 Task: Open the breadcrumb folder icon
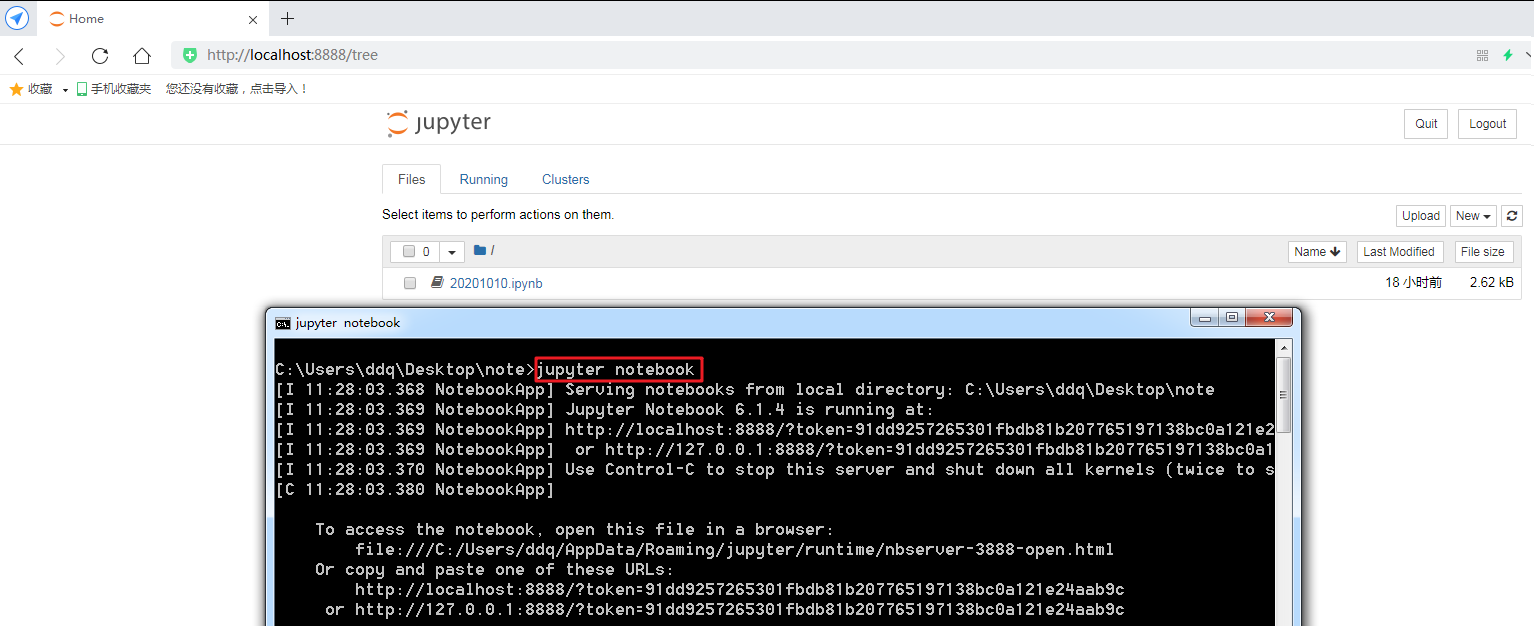(x=479, y=250)
